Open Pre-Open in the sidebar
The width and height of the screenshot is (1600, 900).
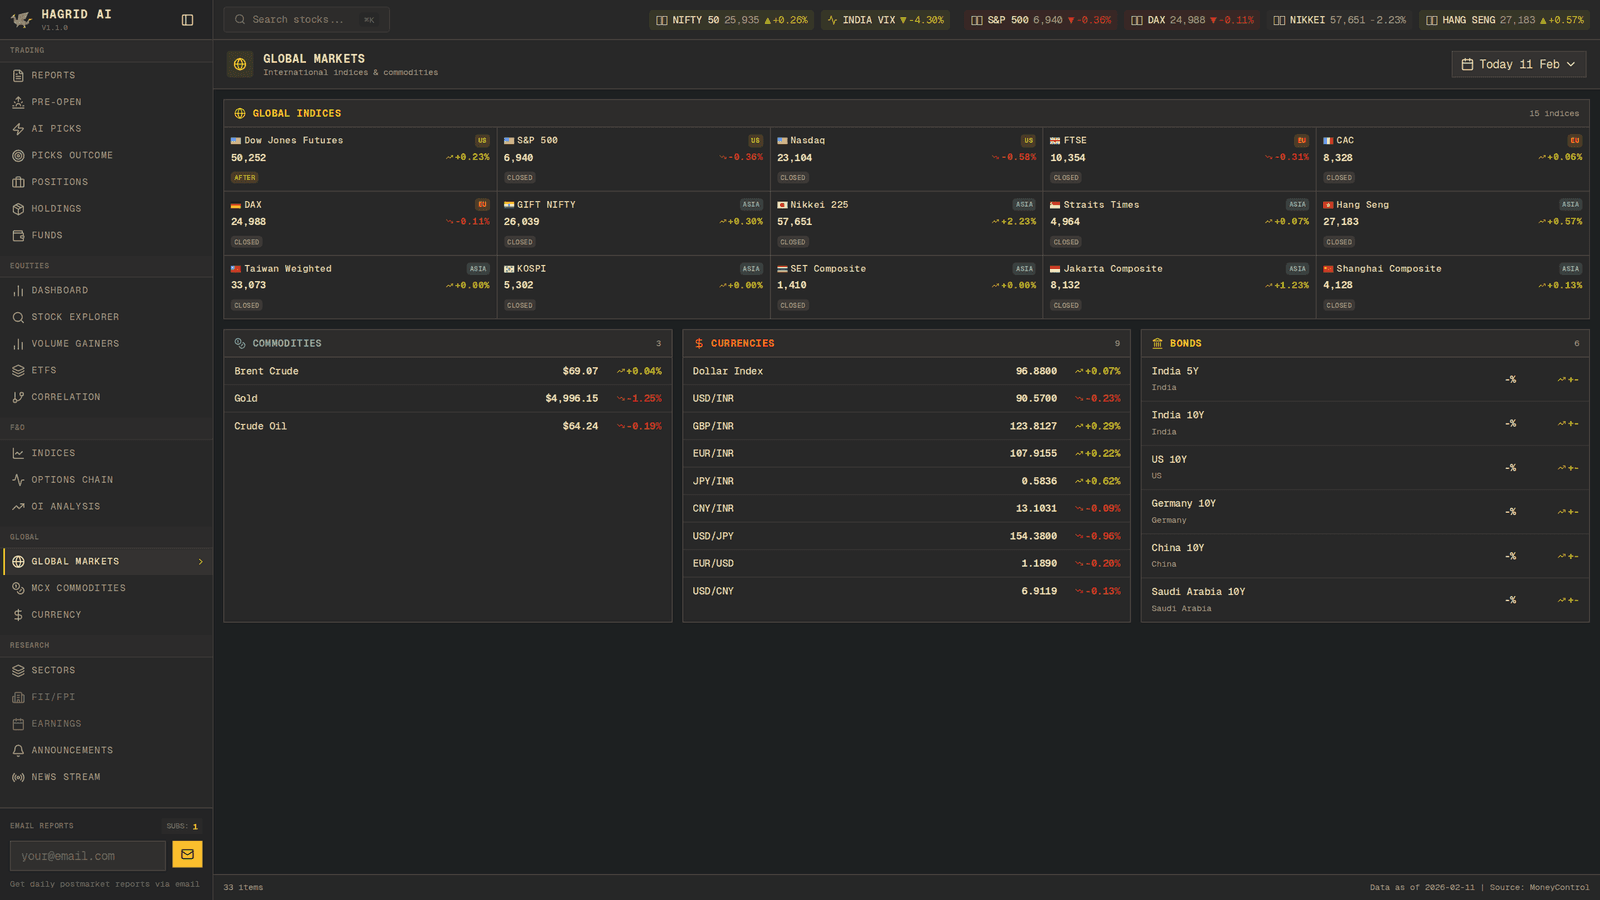coord(106,102)
